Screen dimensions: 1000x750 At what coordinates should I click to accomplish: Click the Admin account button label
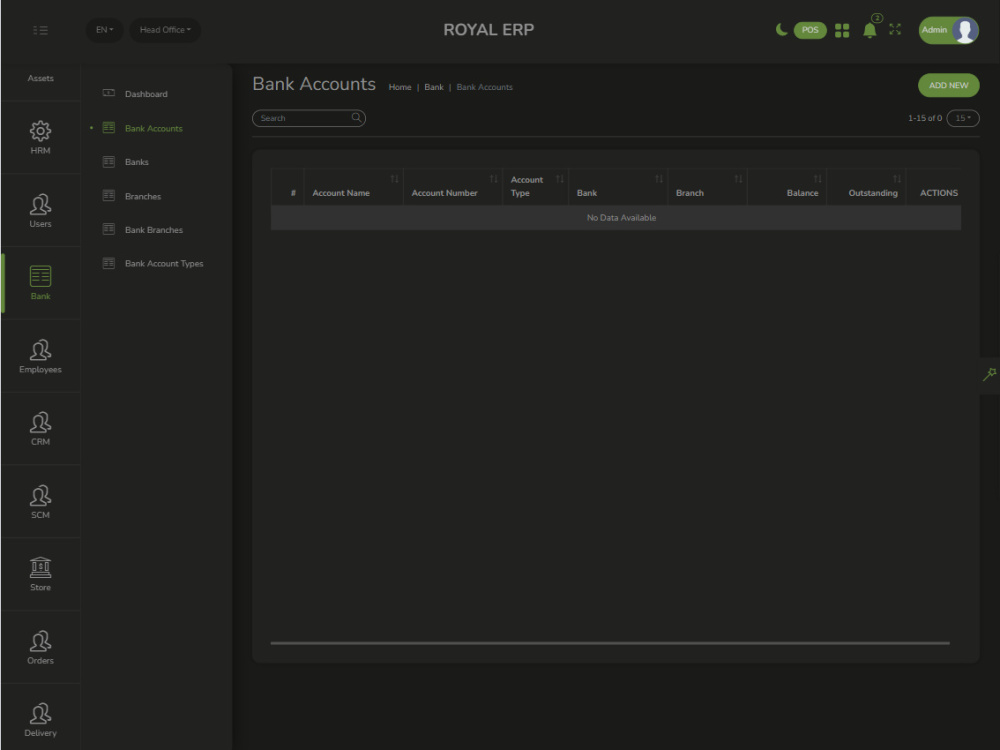(x=934, y=30)
